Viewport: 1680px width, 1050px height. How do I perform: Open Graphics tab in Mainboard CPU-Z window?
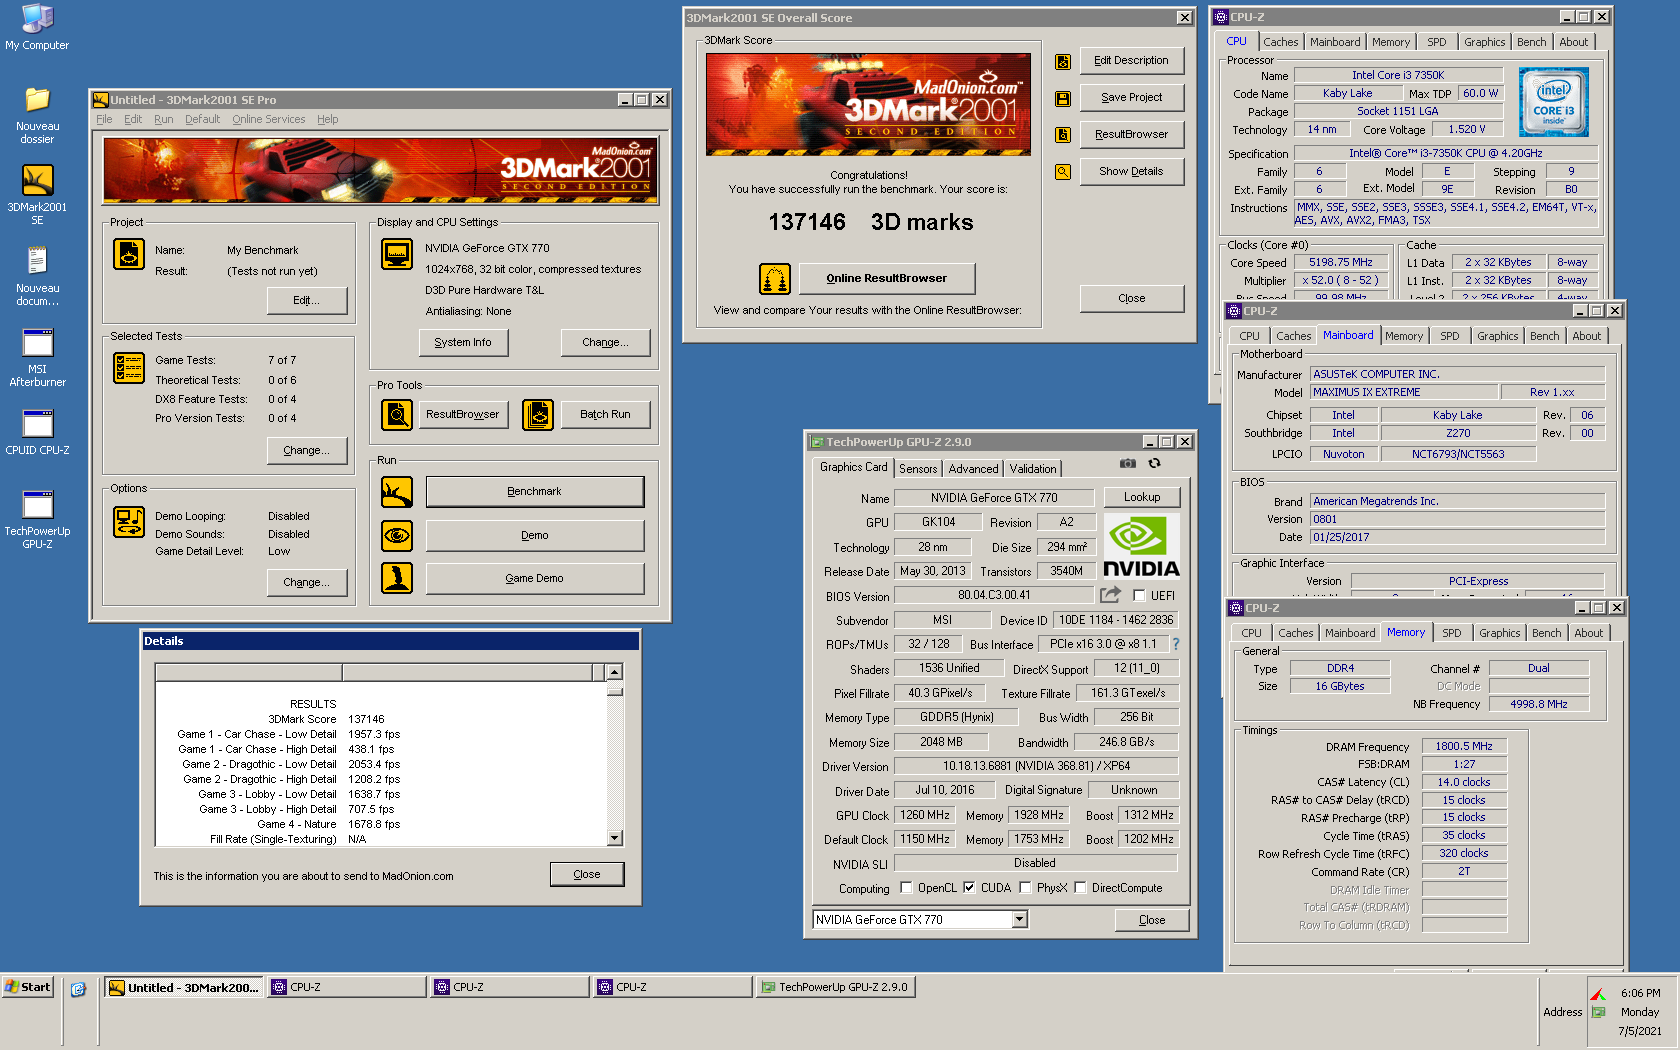pyautogui.click(x=1497, y=336)
